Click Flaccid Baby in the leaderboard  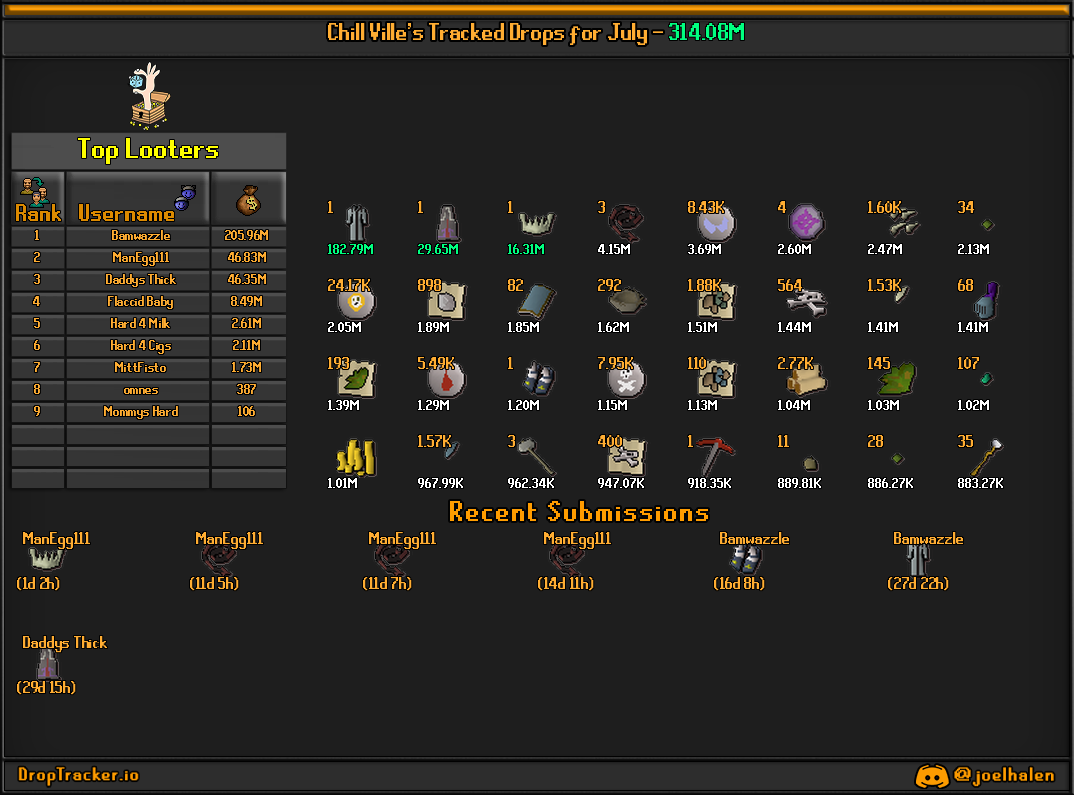(140, 301)
